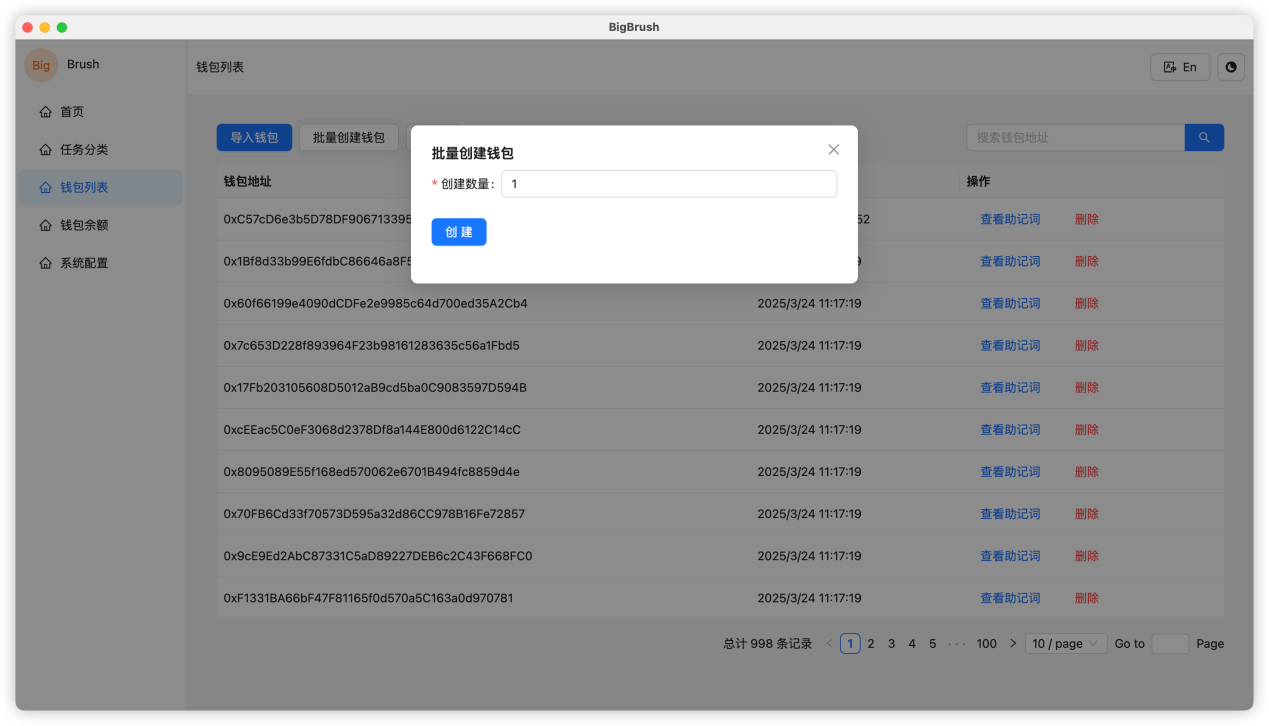Go to next page arrow

[x=1013, y=644]
